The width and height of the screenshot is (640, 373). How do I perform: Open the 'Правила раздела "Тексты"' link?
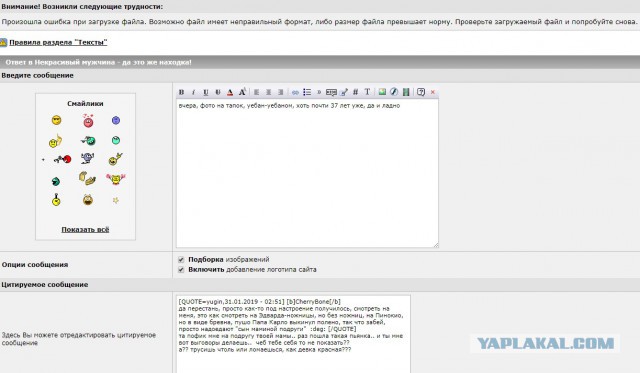[58, 42]
